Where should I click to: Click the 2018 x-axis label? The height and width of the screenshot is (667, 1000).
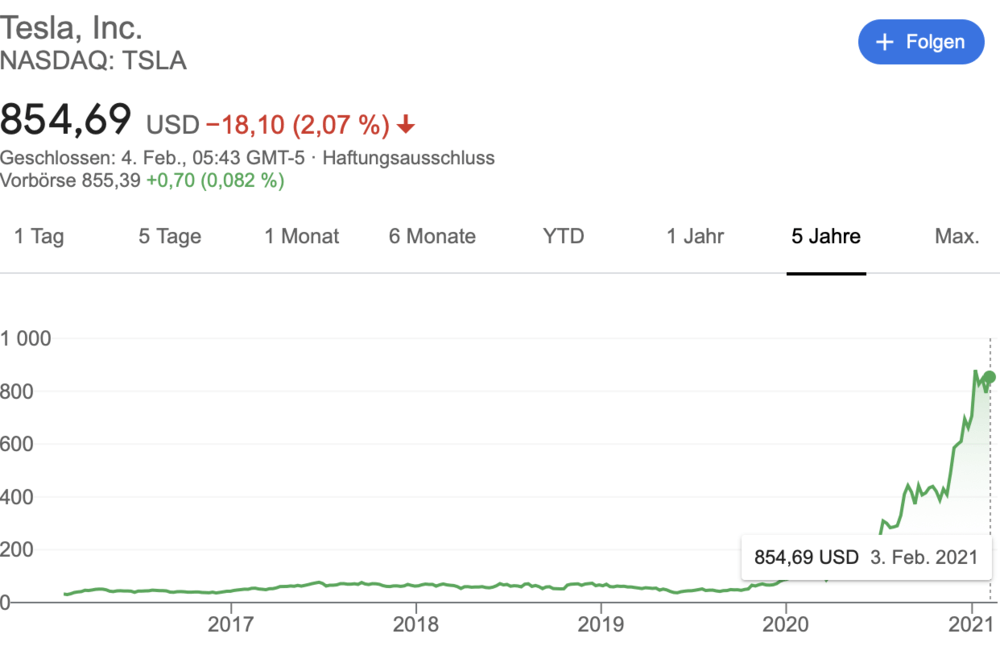point(416,624)
